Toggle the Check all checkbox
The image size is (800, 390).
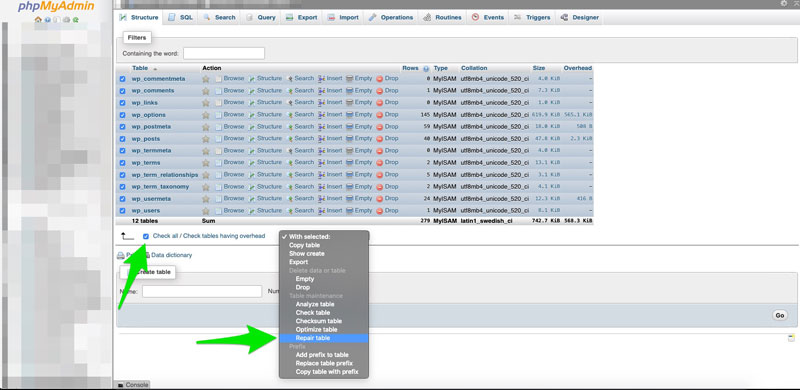point(146,236)
